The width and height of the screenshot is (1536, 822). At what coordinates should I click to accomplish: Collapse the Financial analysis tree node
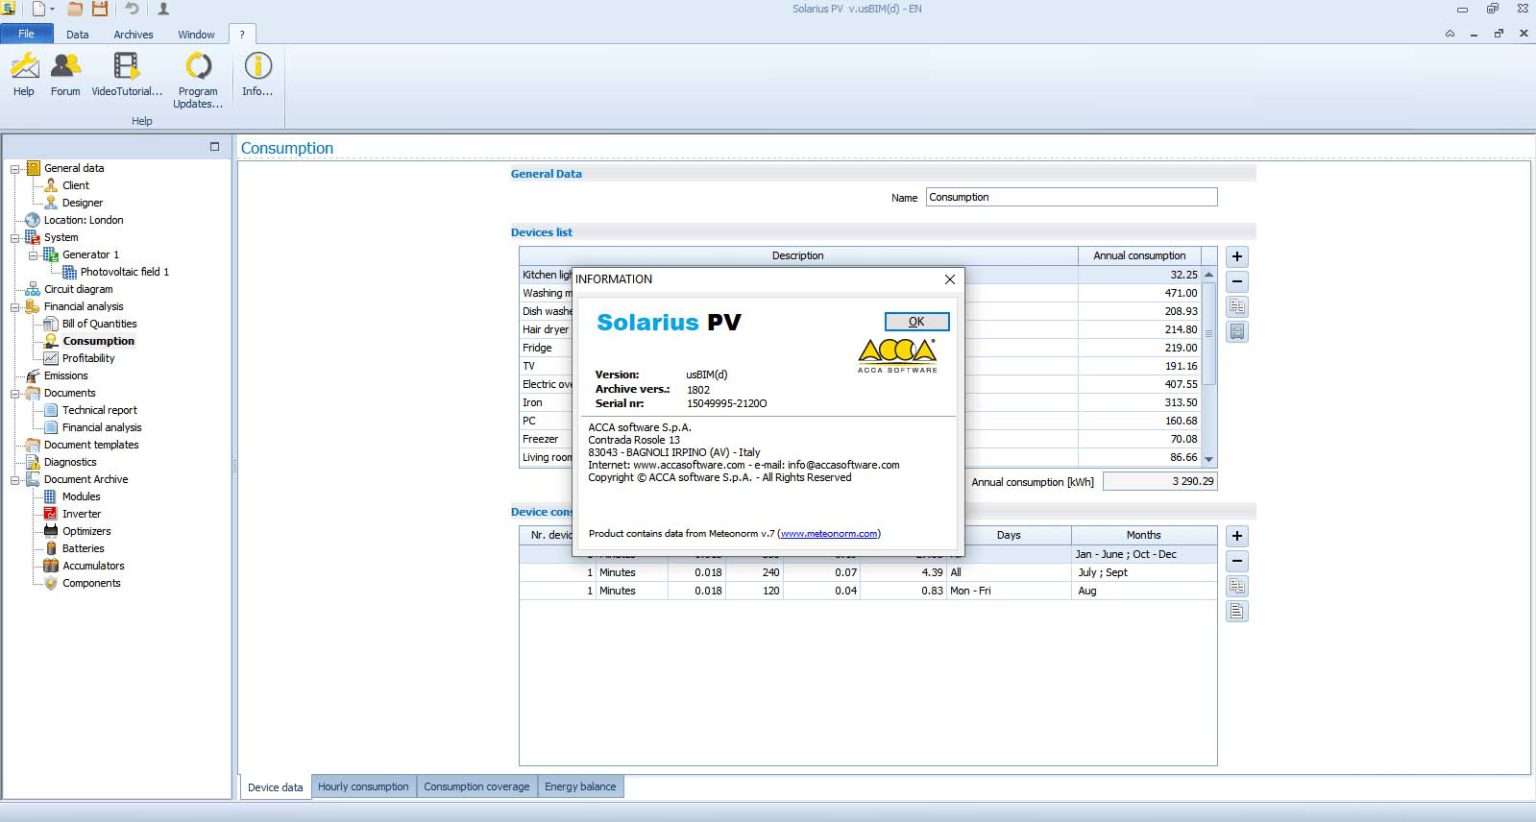coord(15,307)
